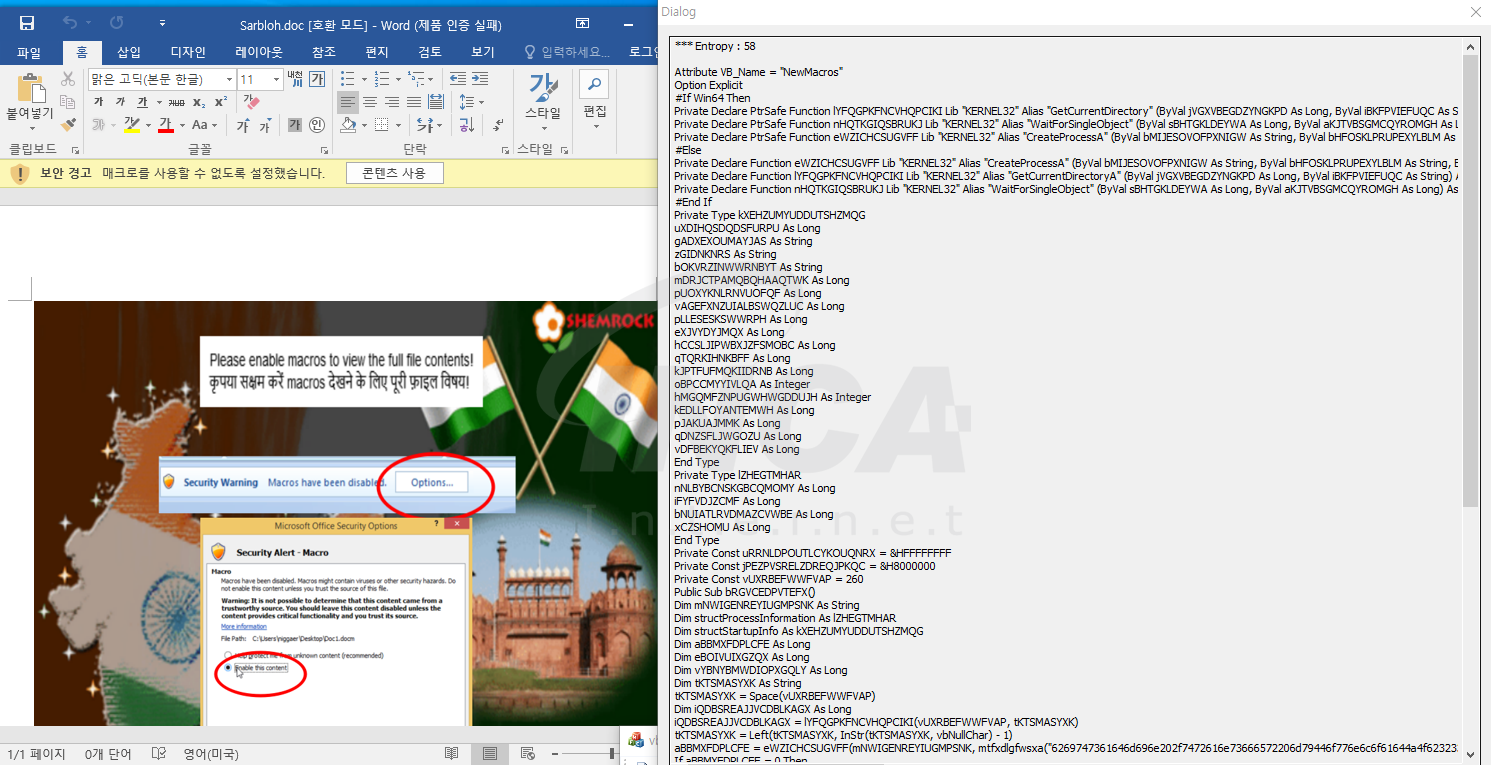
Task: Click the Print Layout view icon
Action: [490, 753]
